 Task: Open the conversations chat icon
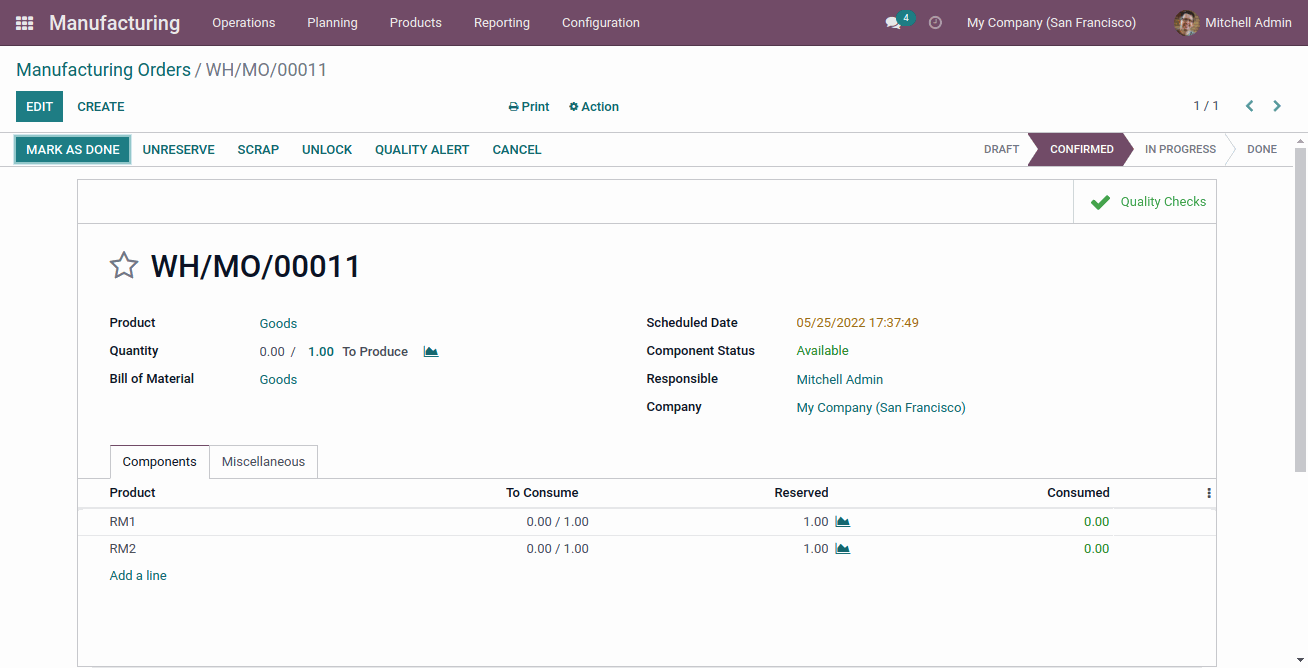[x=893, y=23]
